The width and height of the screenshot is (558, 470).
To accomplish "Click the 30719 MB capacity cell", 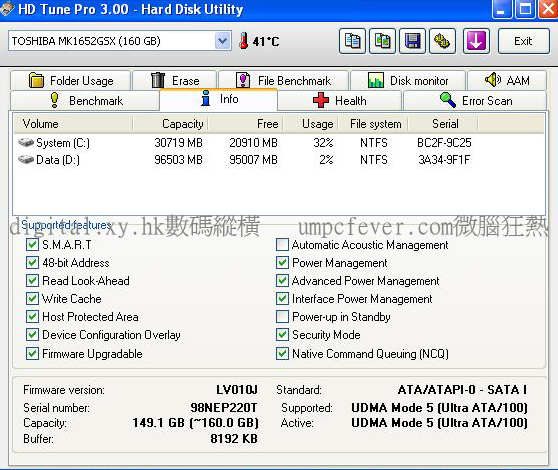I will tap(178, 143).
